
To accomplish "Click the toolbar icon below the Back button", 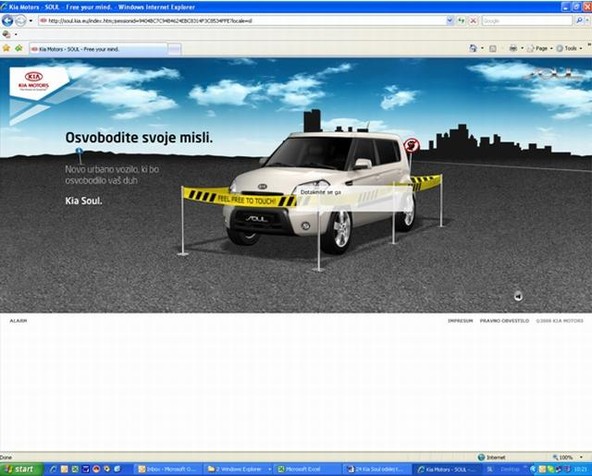I will (6, 34).
